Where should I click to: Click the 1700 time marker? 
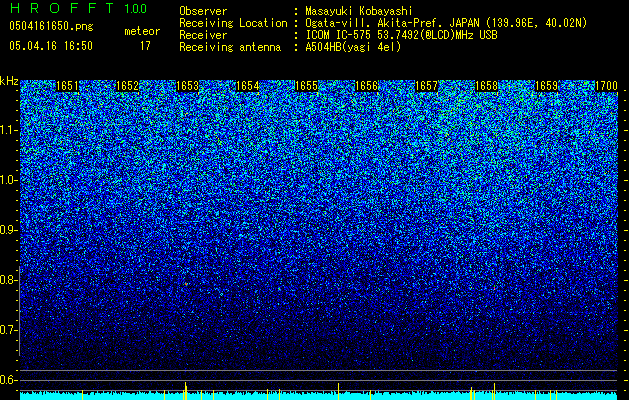point(606,86)
